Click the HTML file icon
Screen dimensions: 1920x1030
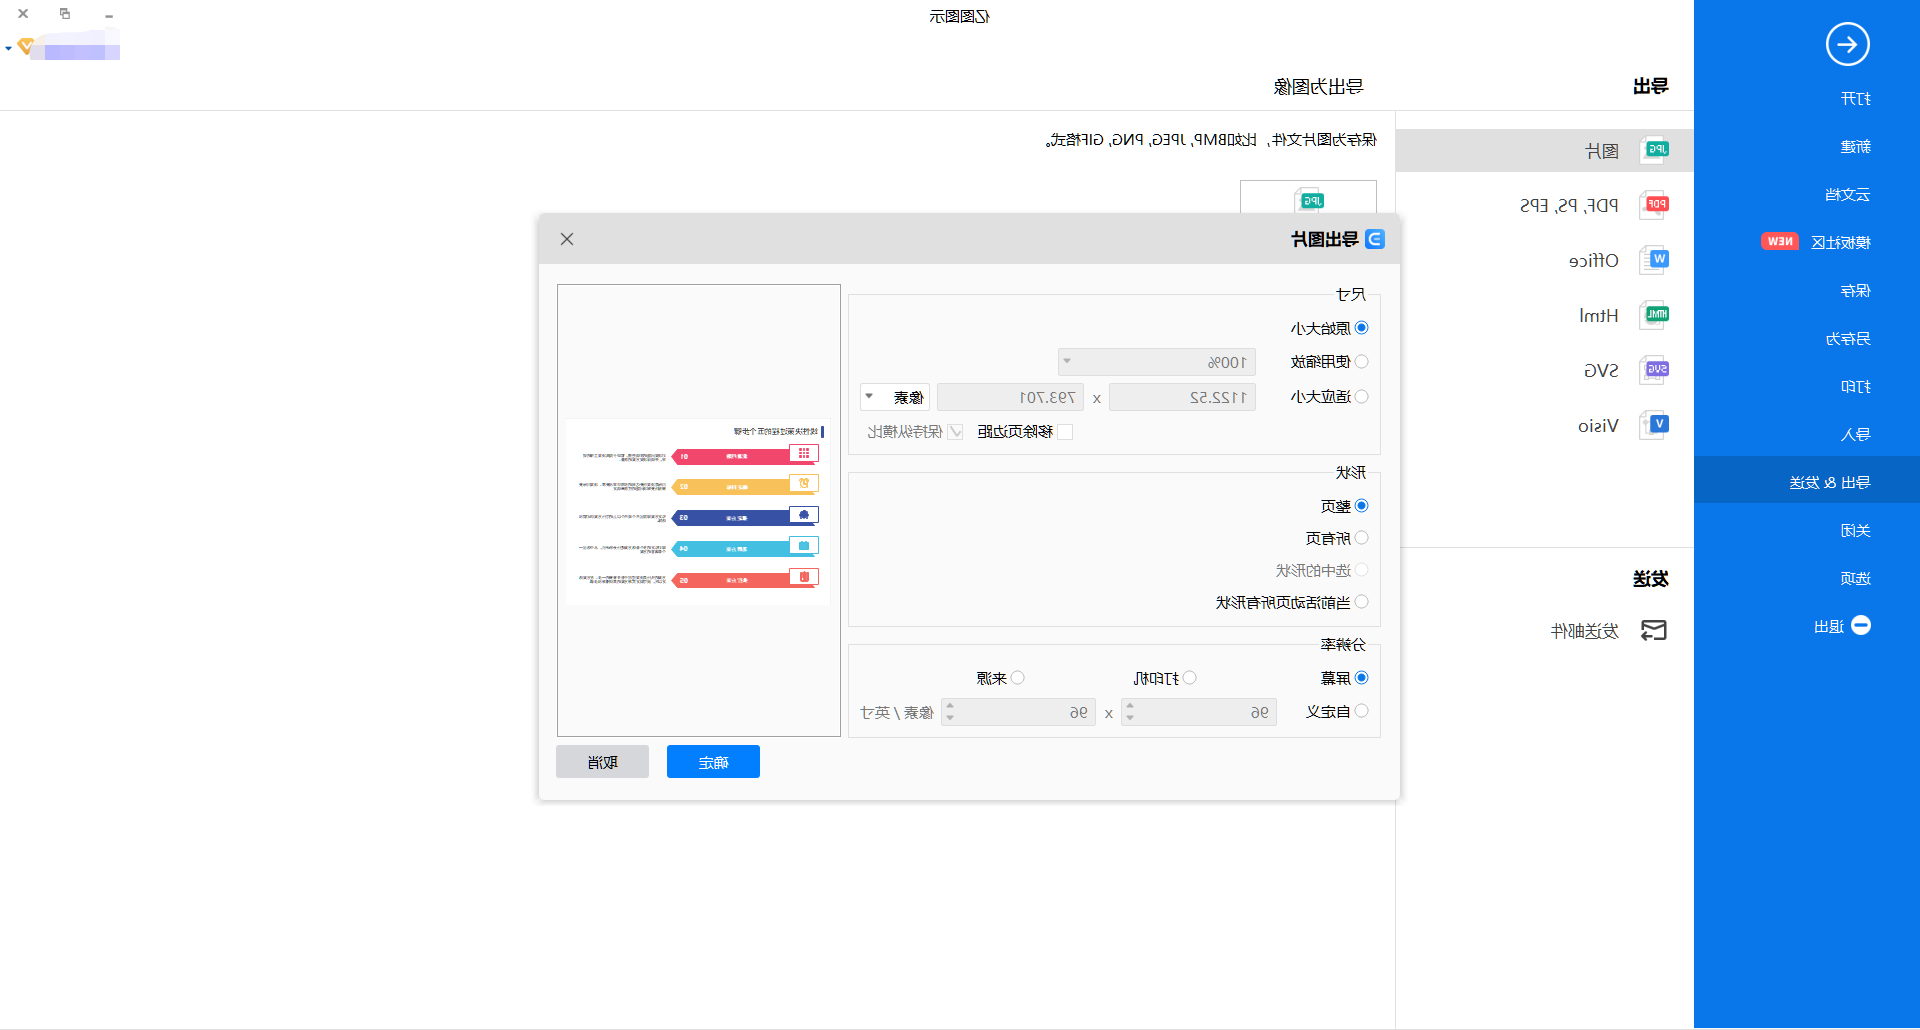tap(1655, 315)
